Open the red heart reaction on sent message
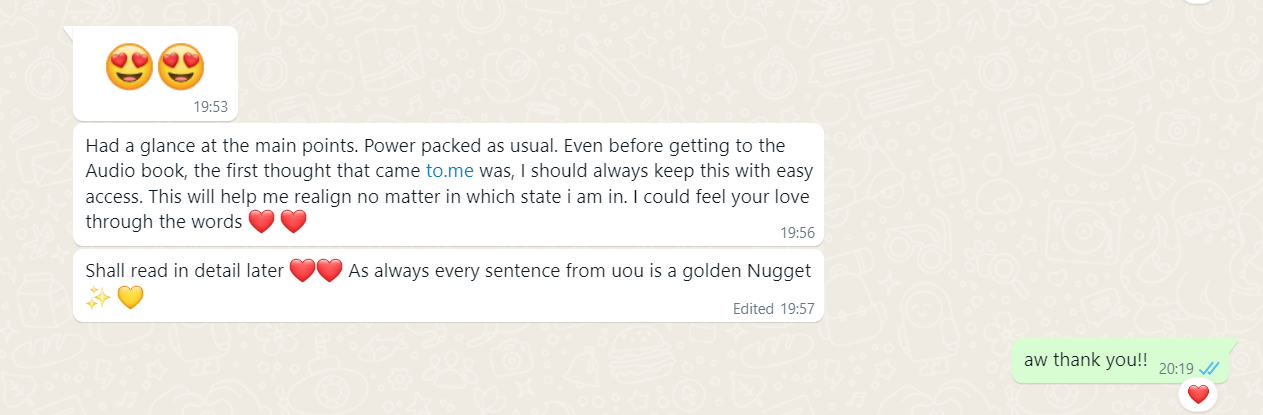1263x415 pixels. [1198, 395]
